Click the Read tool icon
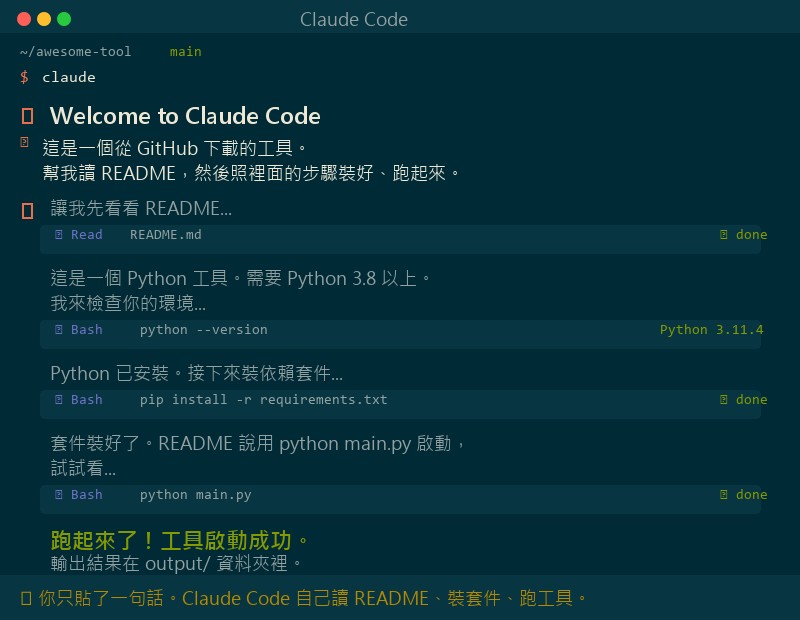 coord(59,234)
